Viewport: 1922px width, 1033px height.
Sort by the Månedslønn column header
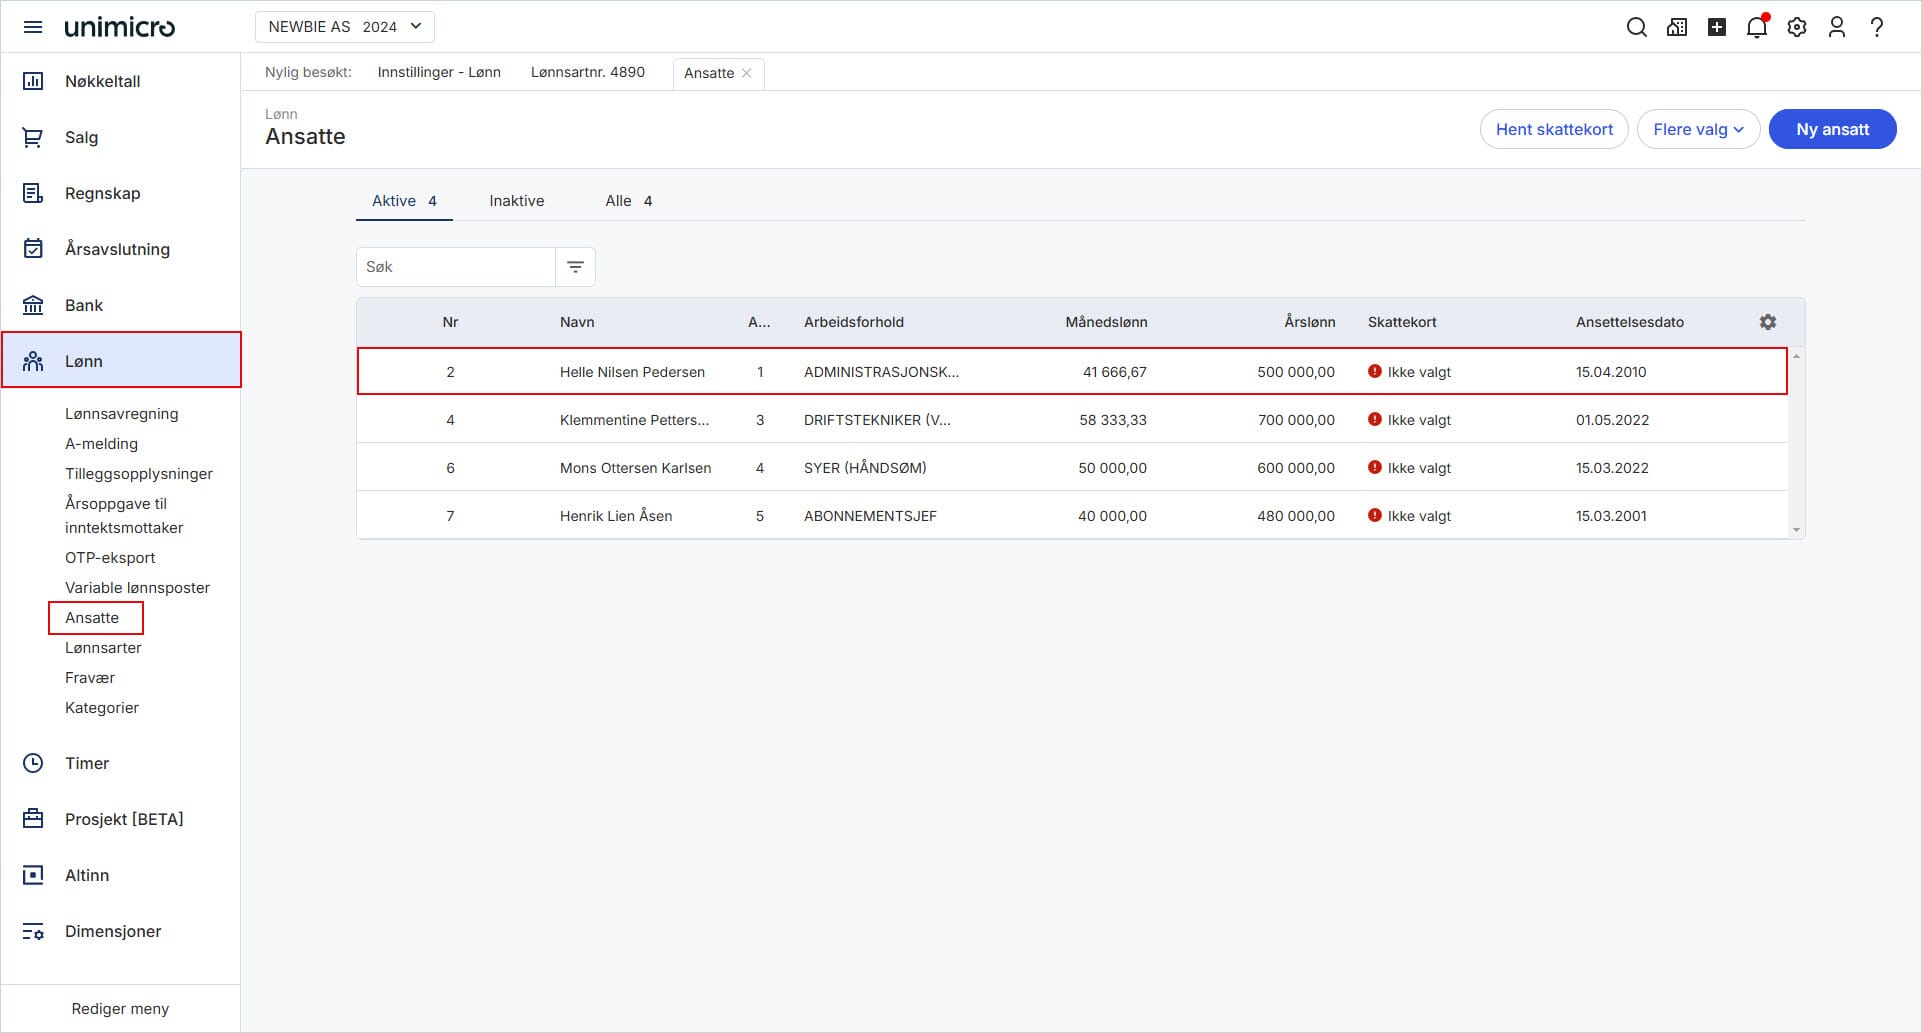pyautogui.click(x=1106, y=322)
